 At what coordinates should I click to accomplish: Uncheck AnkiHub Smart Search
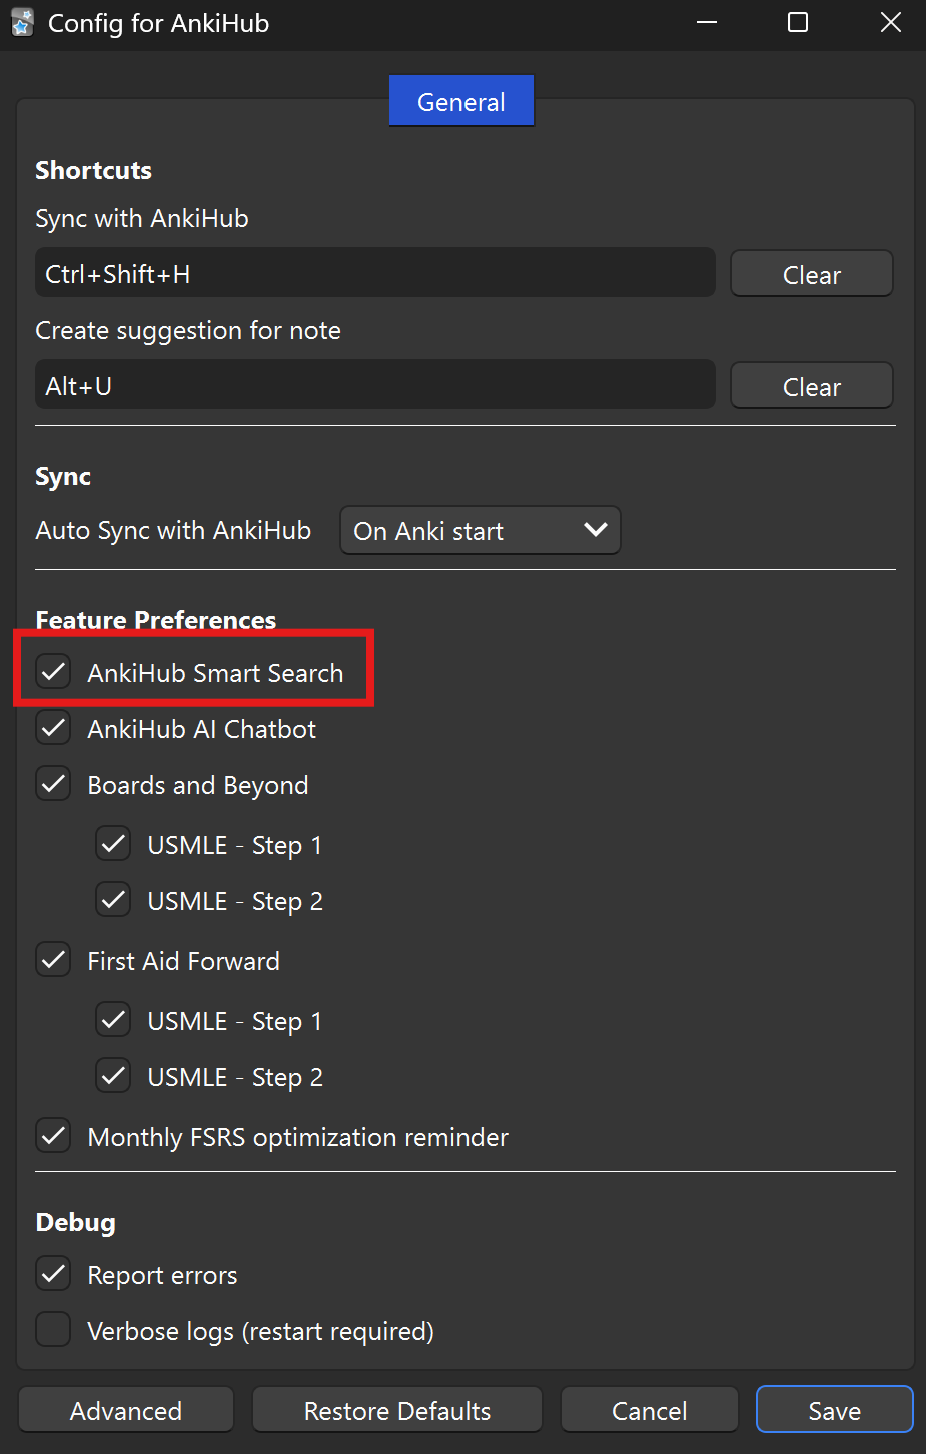(x=54, y=672)
